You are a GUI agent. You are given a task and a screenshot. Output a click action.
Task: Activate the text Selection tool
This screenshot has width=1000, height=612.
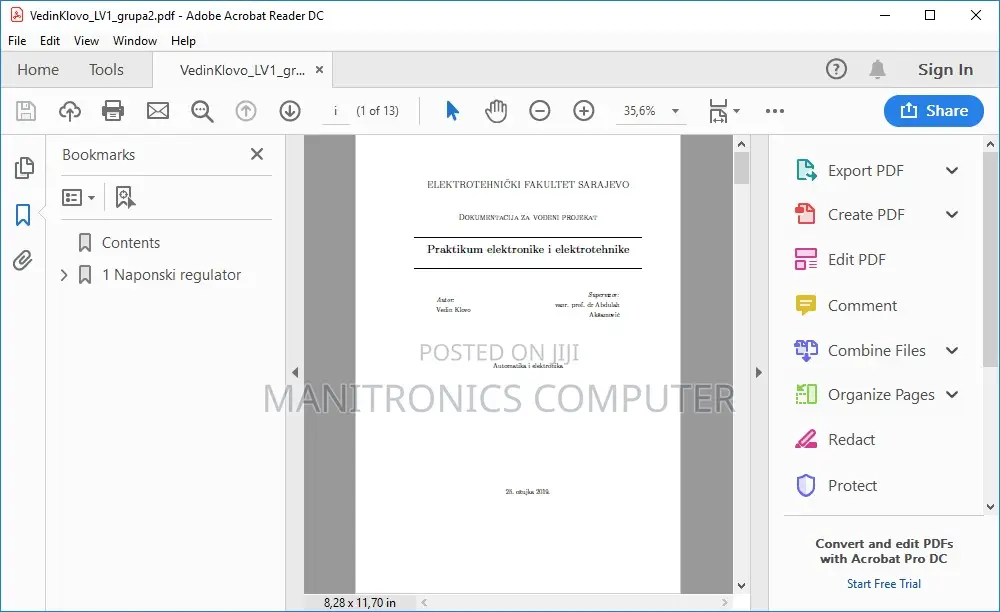click(452, 110)
